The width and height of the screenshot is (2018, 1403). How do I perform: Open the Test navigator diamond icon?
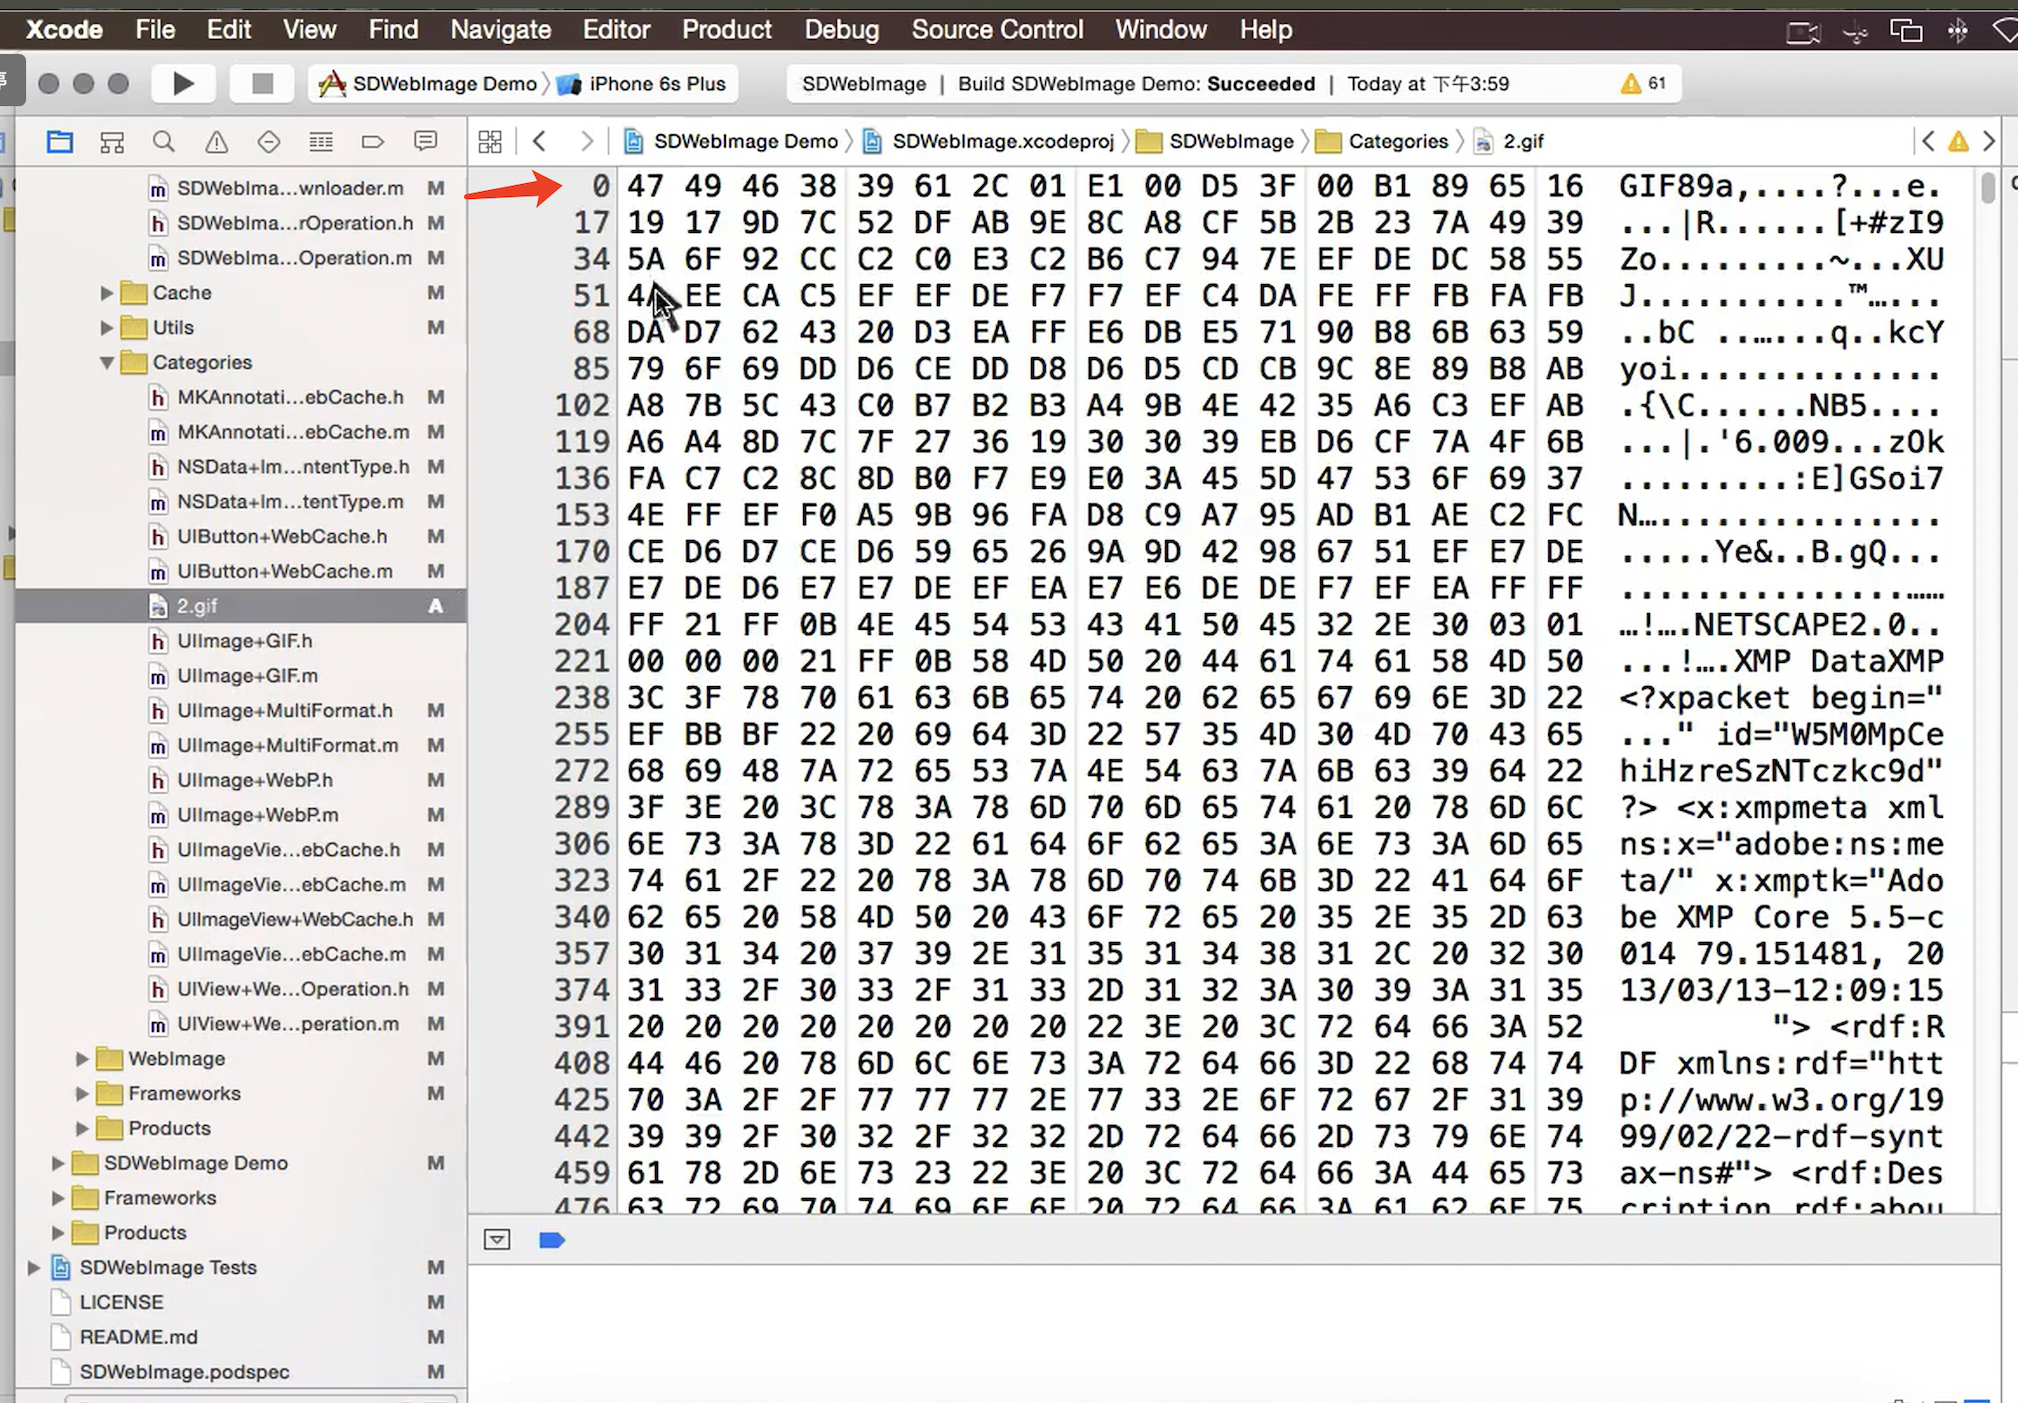[x=268, y=142]
